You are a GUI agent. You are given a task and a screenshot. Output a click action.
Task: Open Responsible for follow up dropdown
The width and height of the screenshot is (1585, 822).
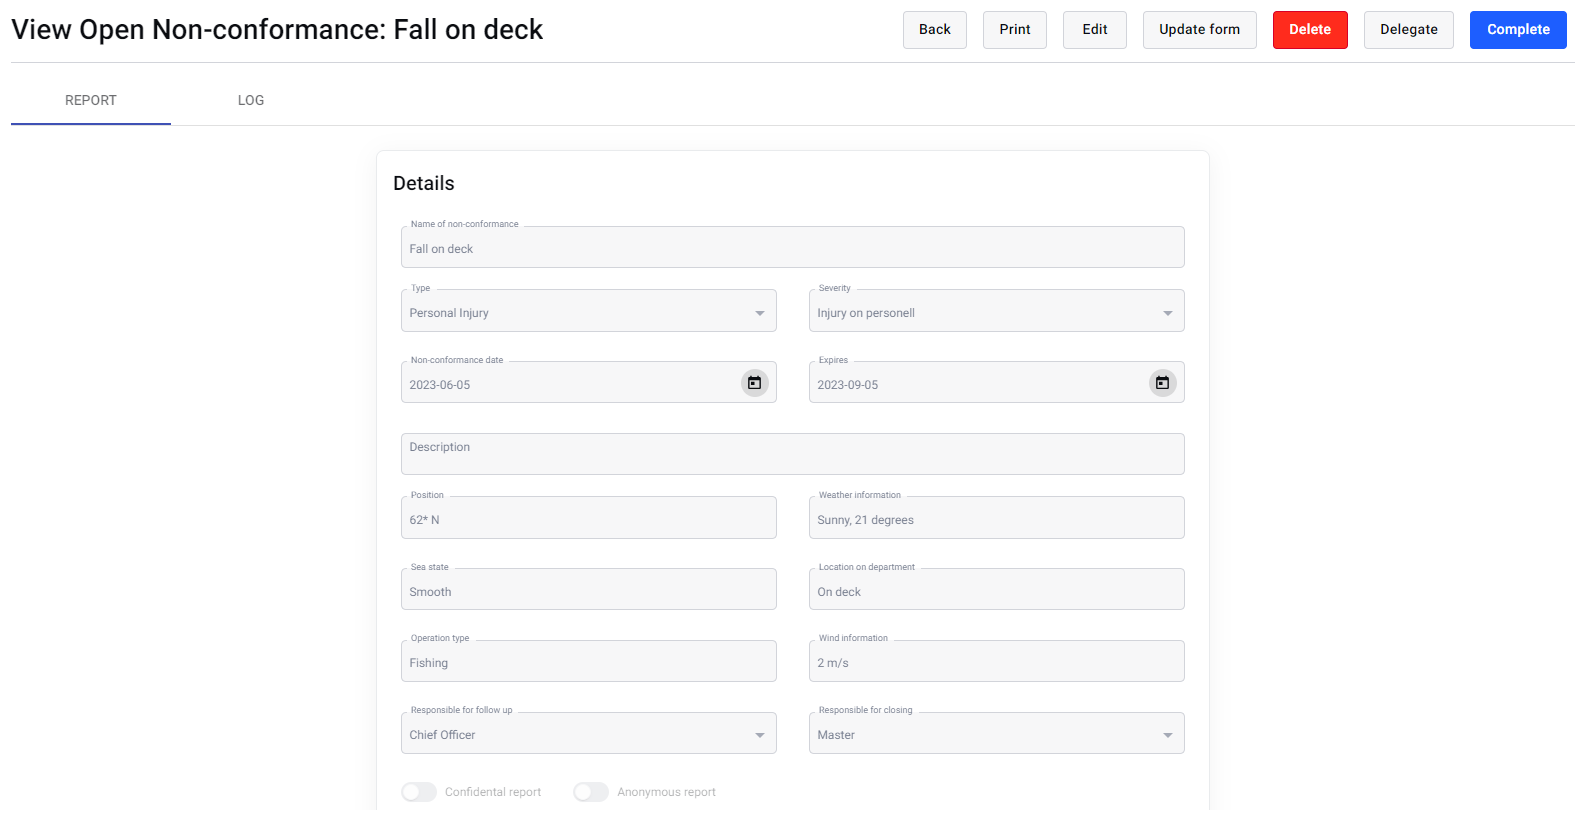(589, 733)
